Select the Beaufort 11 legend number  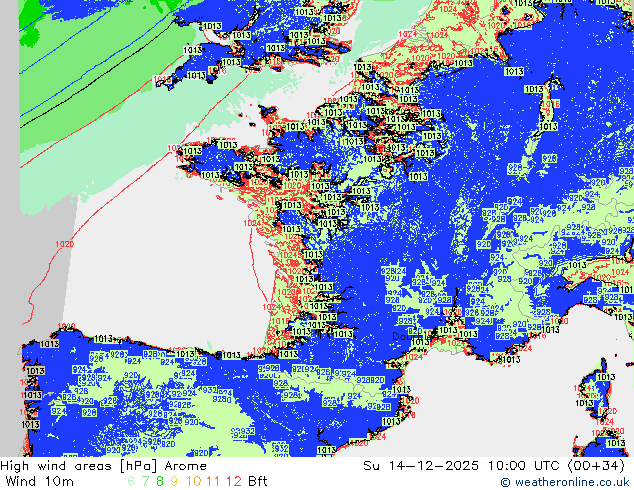(x=213, y=482)
